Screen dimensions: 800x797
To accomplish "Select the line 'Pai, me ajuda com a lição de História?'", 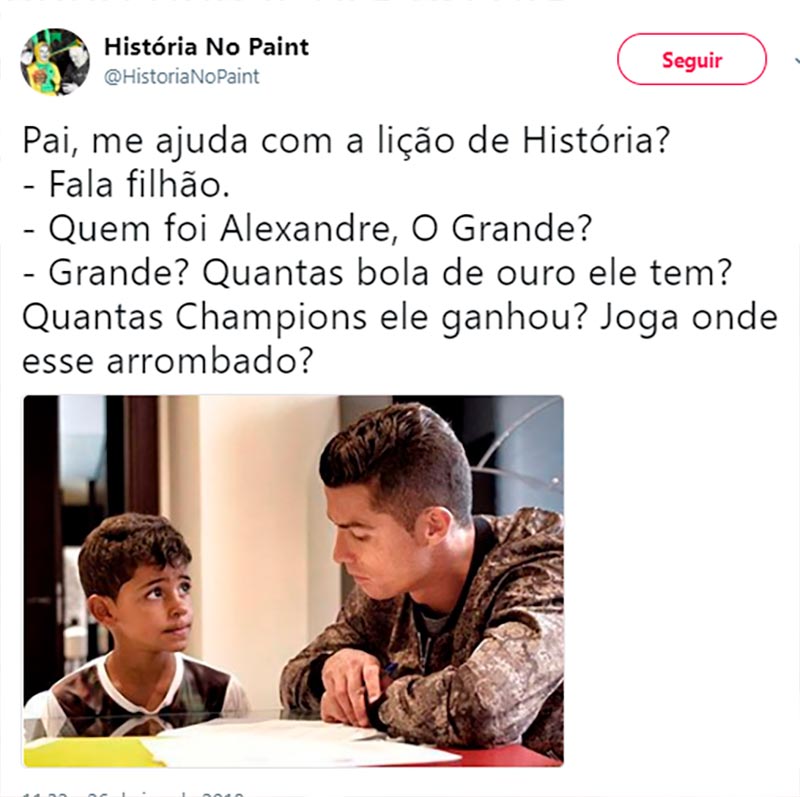I will (345, 140).
